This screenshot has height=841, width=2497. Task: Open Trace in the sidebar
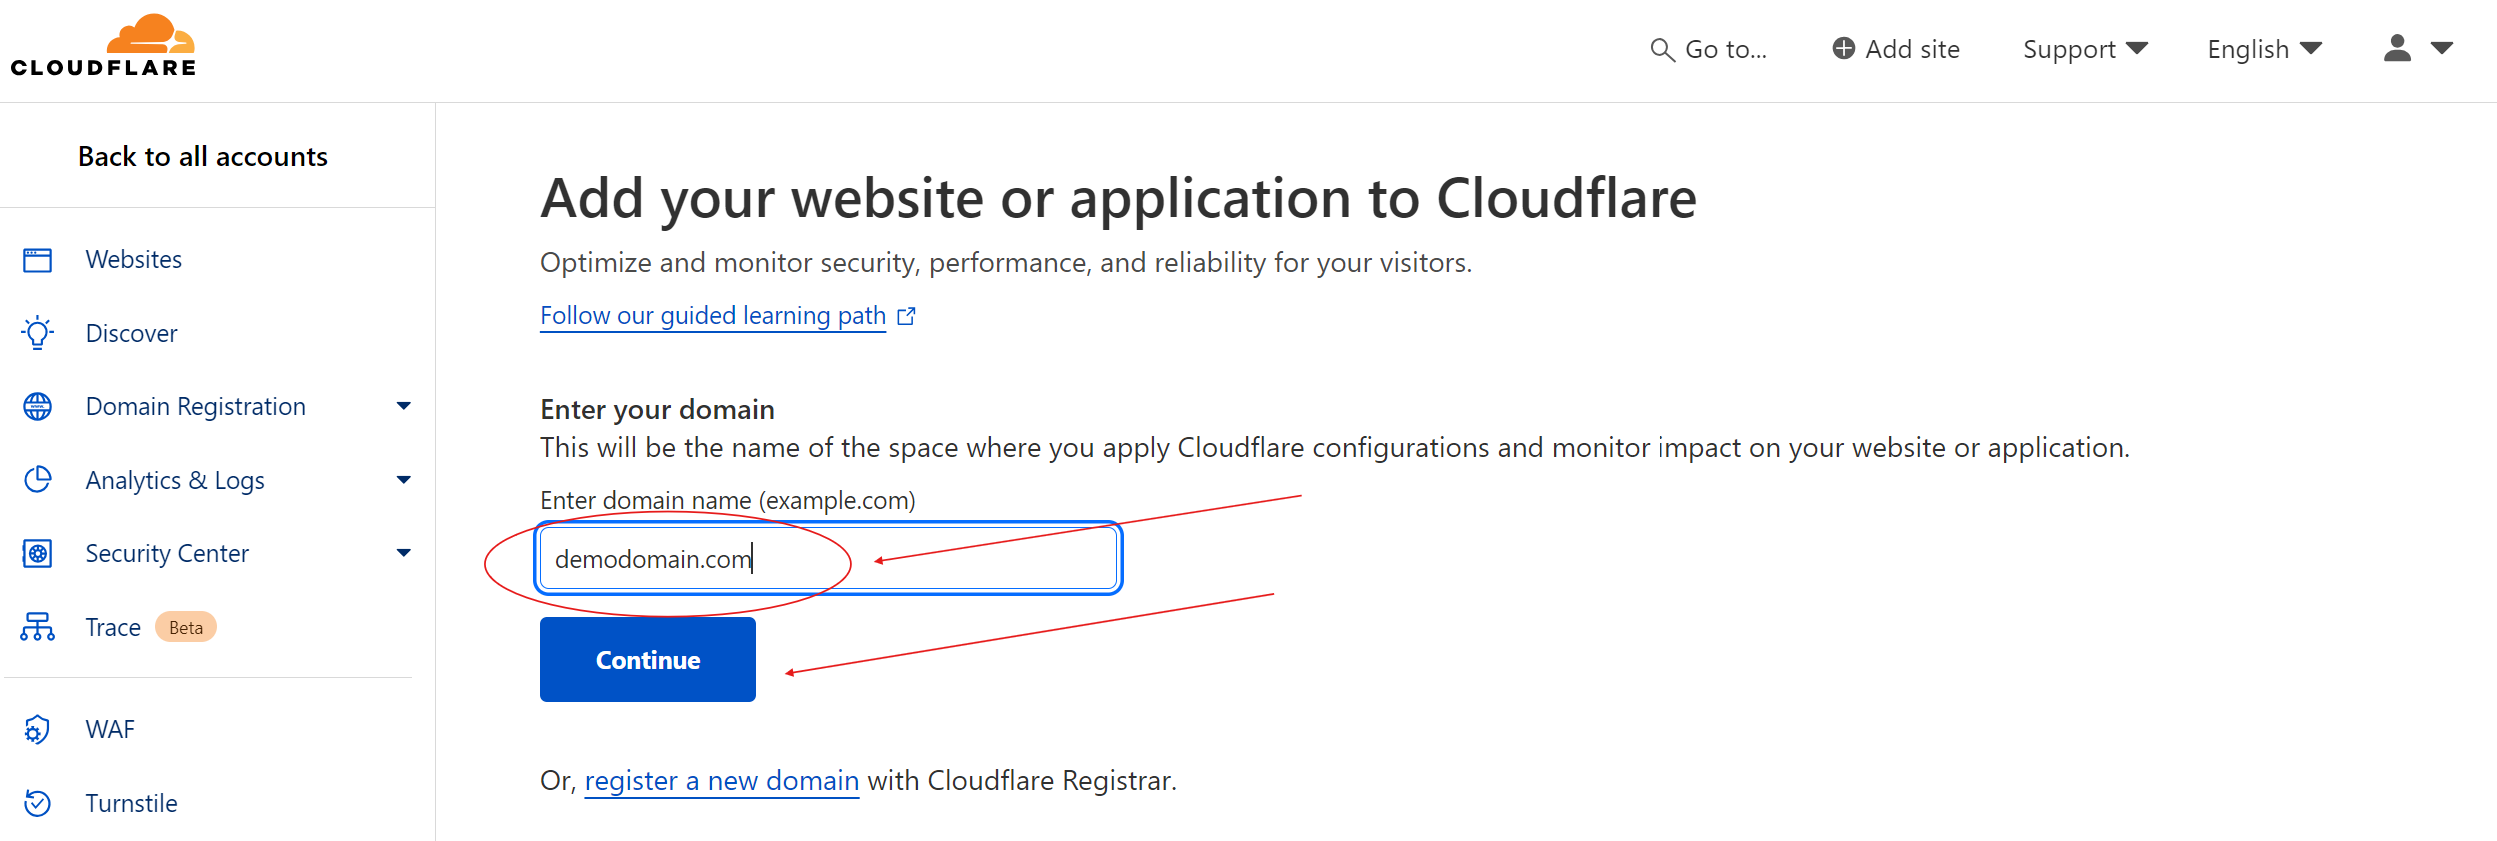113,627
